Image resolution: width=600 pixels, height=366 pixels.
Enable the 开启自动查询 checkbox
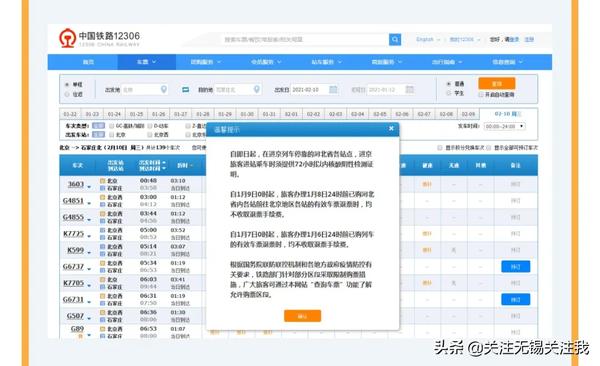481,95
